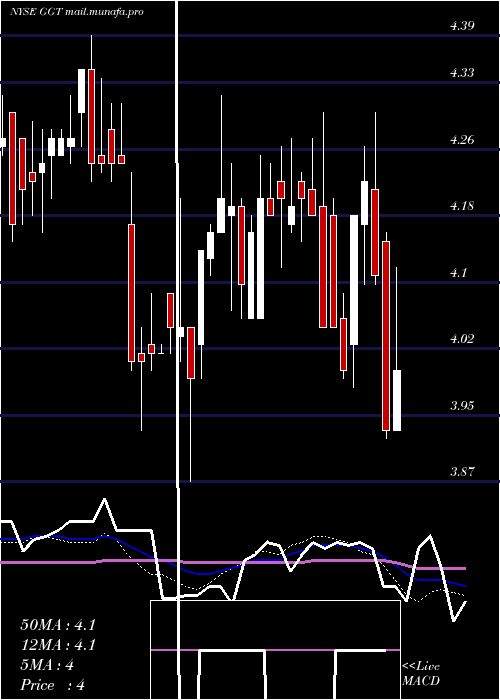Screen dimensions: 500x700
Task: Click the tall red candlestick closing near 3.95
Action: (386, 336)
